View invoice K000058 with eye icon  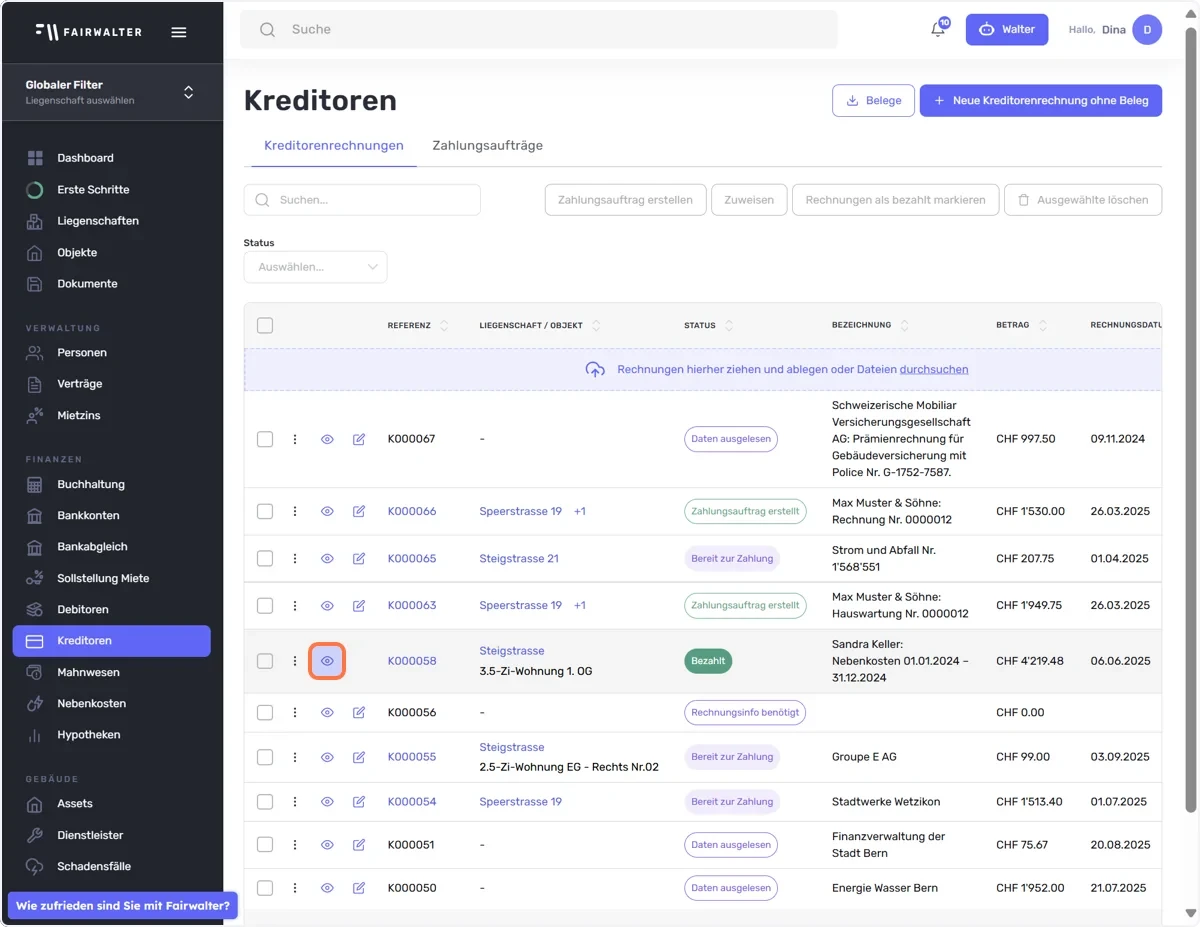coord(327,661)
